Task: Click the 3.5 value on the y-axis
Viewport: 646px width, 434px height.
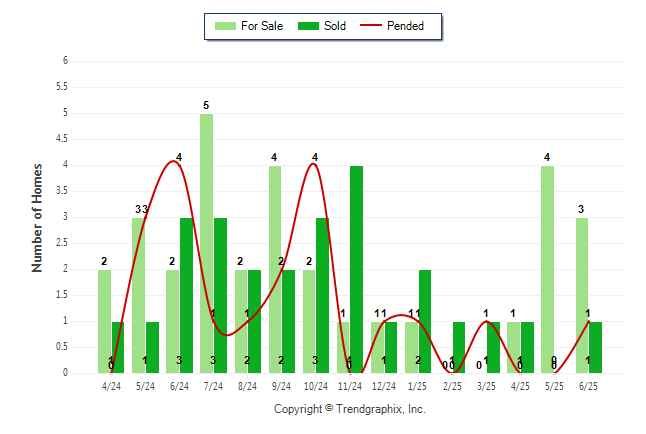Action: 62,191
